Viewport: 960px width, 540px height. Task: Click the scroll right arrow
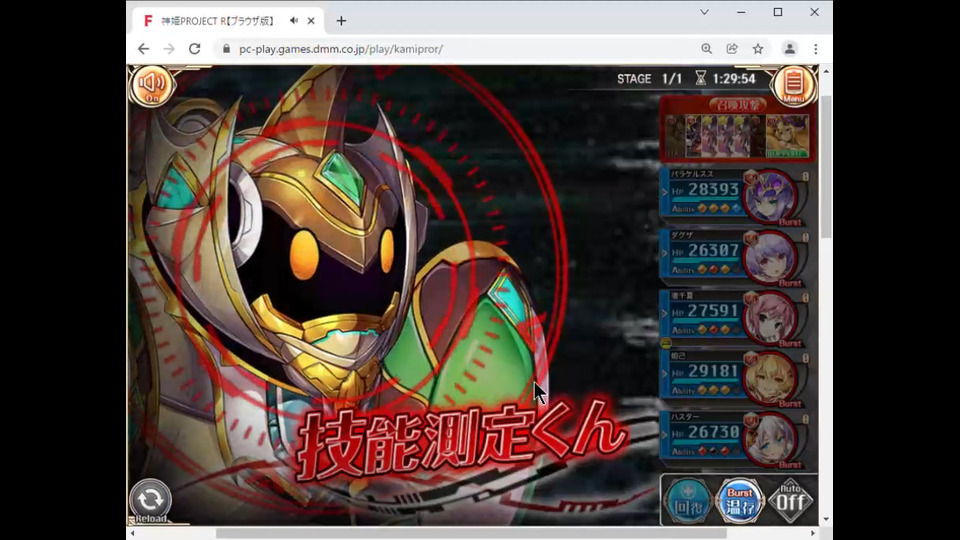point(812,533)
